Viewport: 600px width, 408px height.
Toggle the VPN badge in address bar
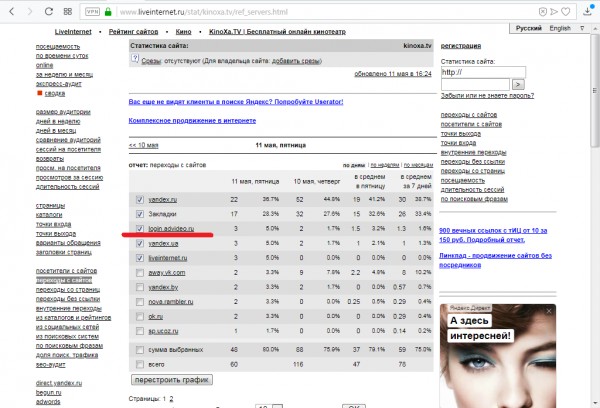point(92,12)
